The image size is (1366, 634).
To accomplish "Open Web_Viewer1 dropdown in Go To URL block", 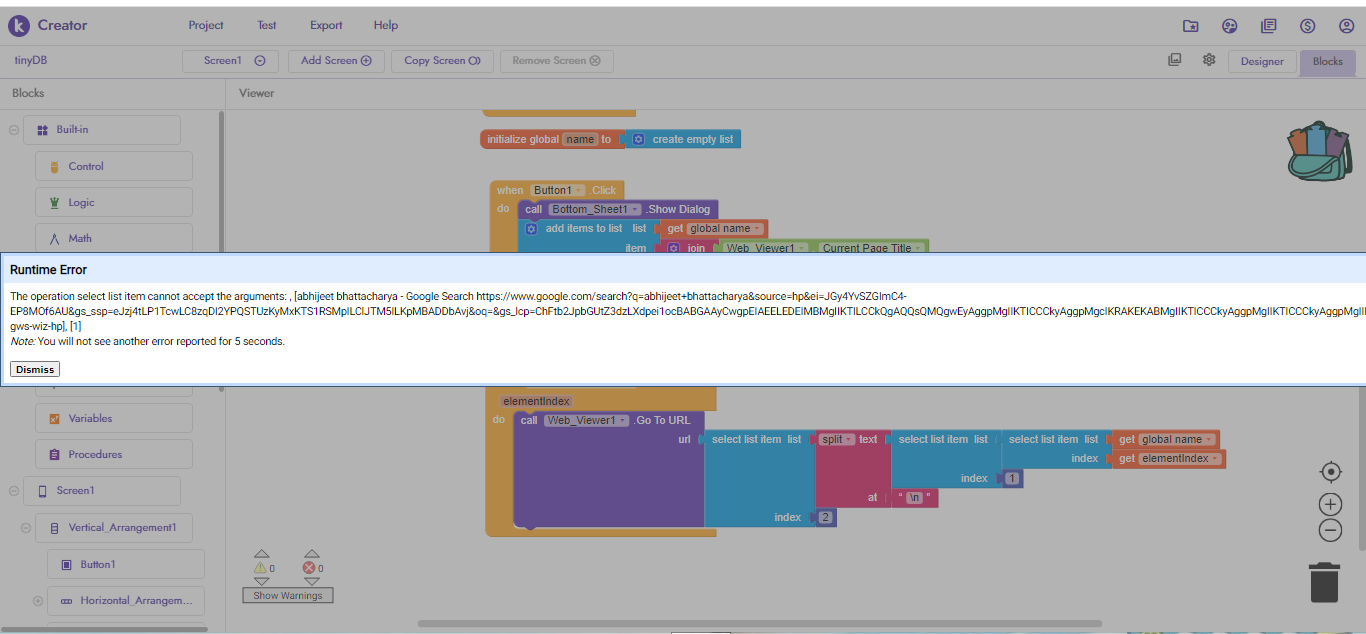I will click(587, 420).
